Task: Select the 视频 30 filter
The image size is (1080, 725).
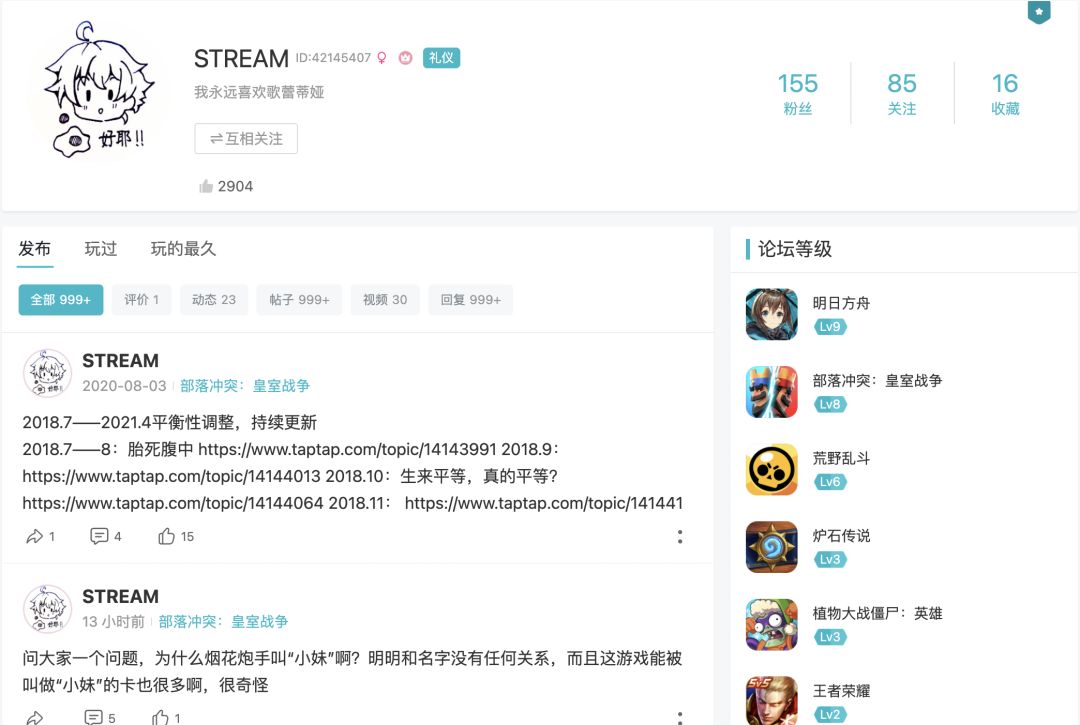Action: tap(385, 300)
